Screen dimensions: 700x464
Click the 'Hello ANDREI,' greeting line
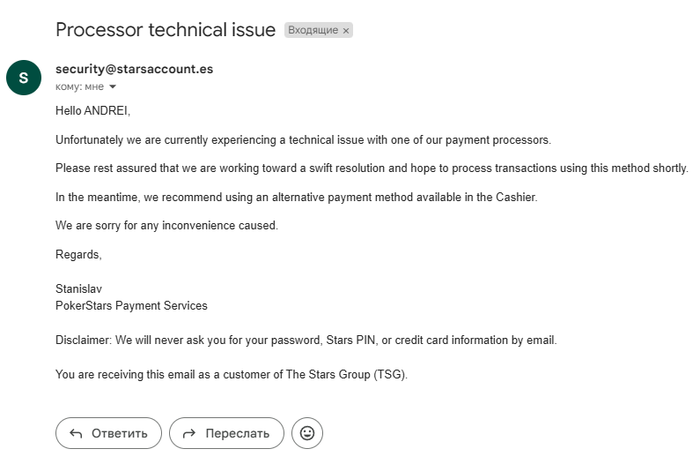(x=93, y=111)
